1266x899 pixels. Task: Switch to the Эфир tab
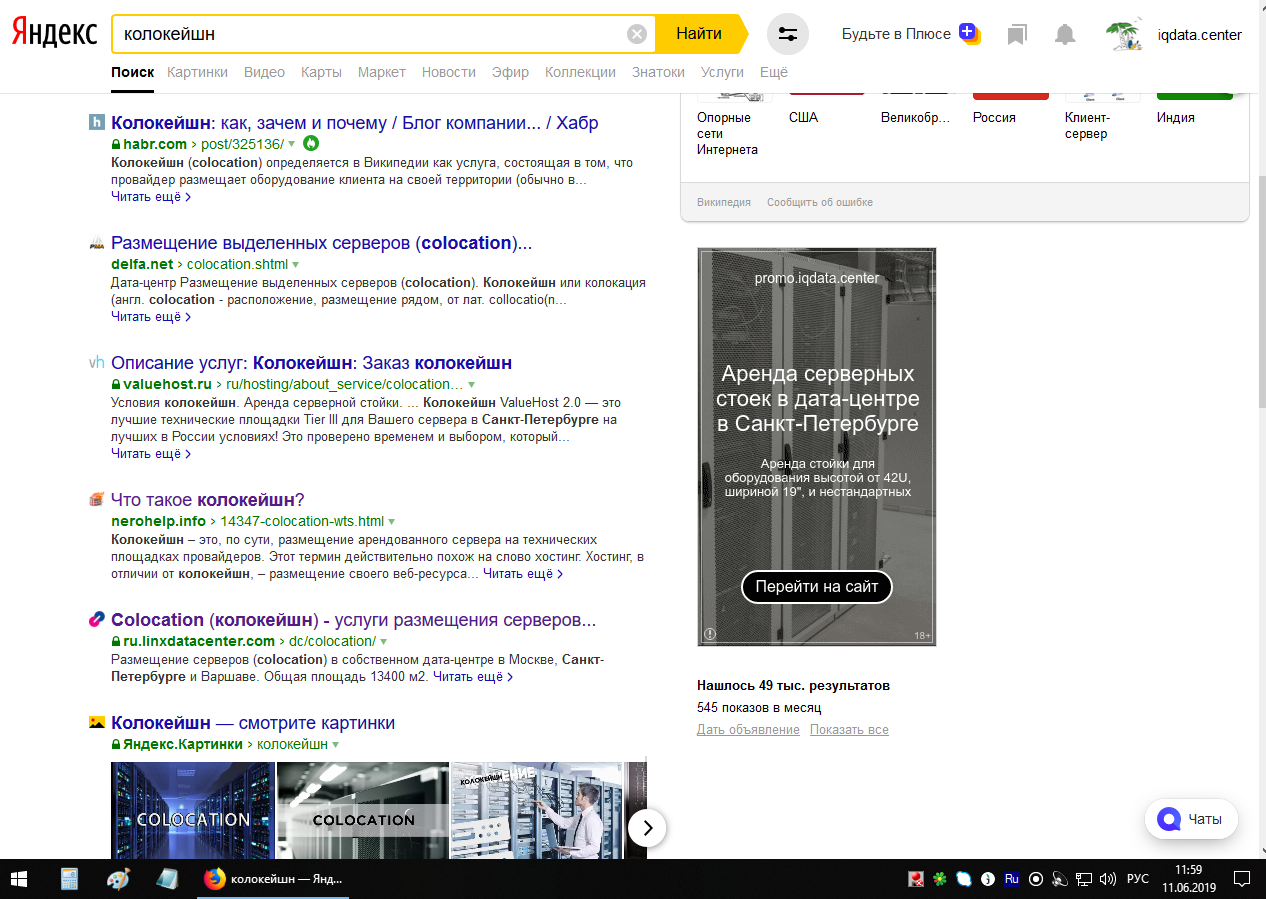pos(511,72)
